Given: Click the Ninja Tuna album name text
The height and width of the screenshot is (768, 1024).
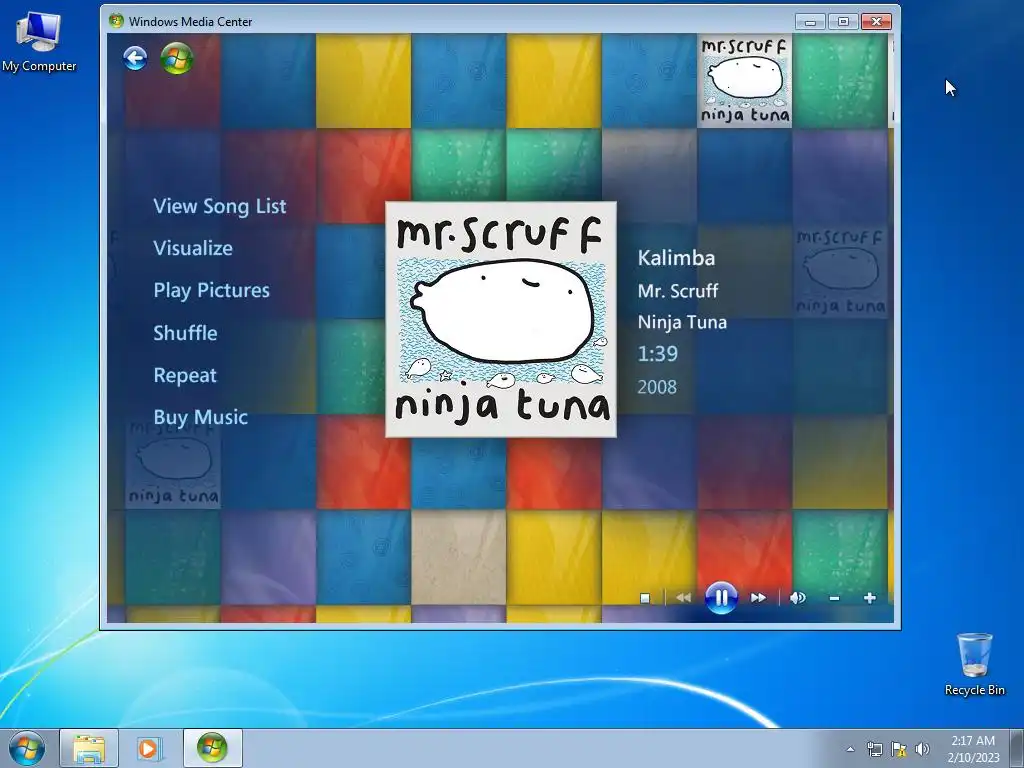Looking at the screenshot, I should click(x=682, y=322).
